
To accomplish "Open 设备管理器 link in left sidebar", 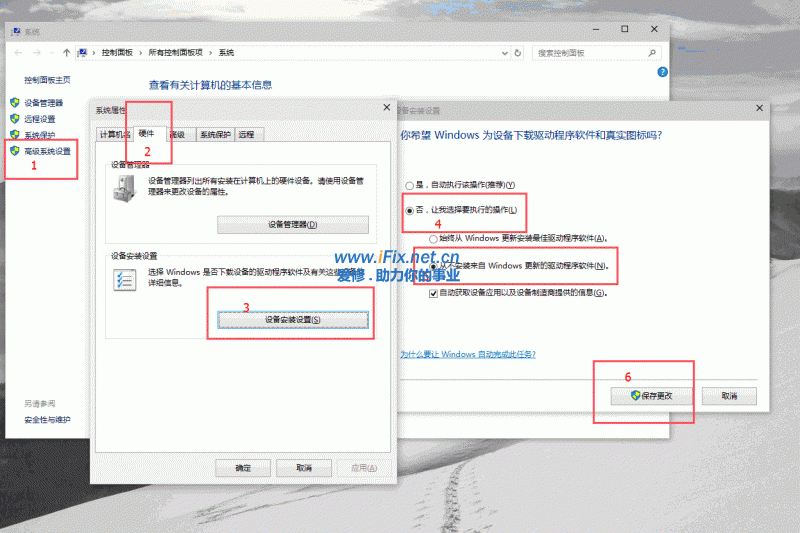I will coord(43,103).
